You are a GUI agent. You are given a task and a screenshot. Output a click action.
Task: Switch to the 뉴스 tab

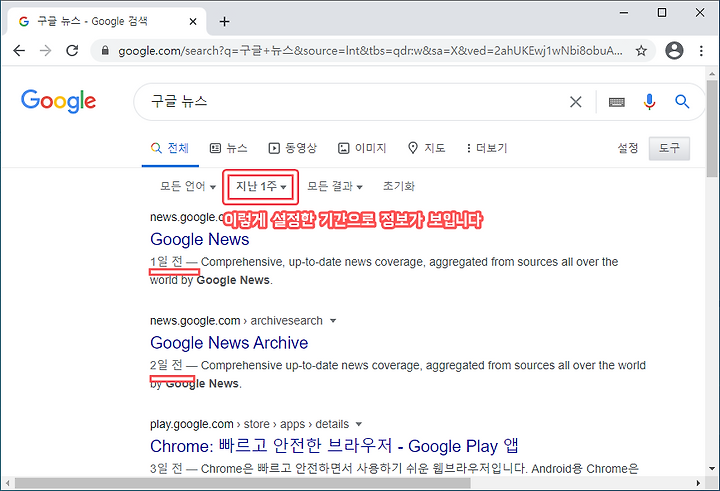(229, 148)
